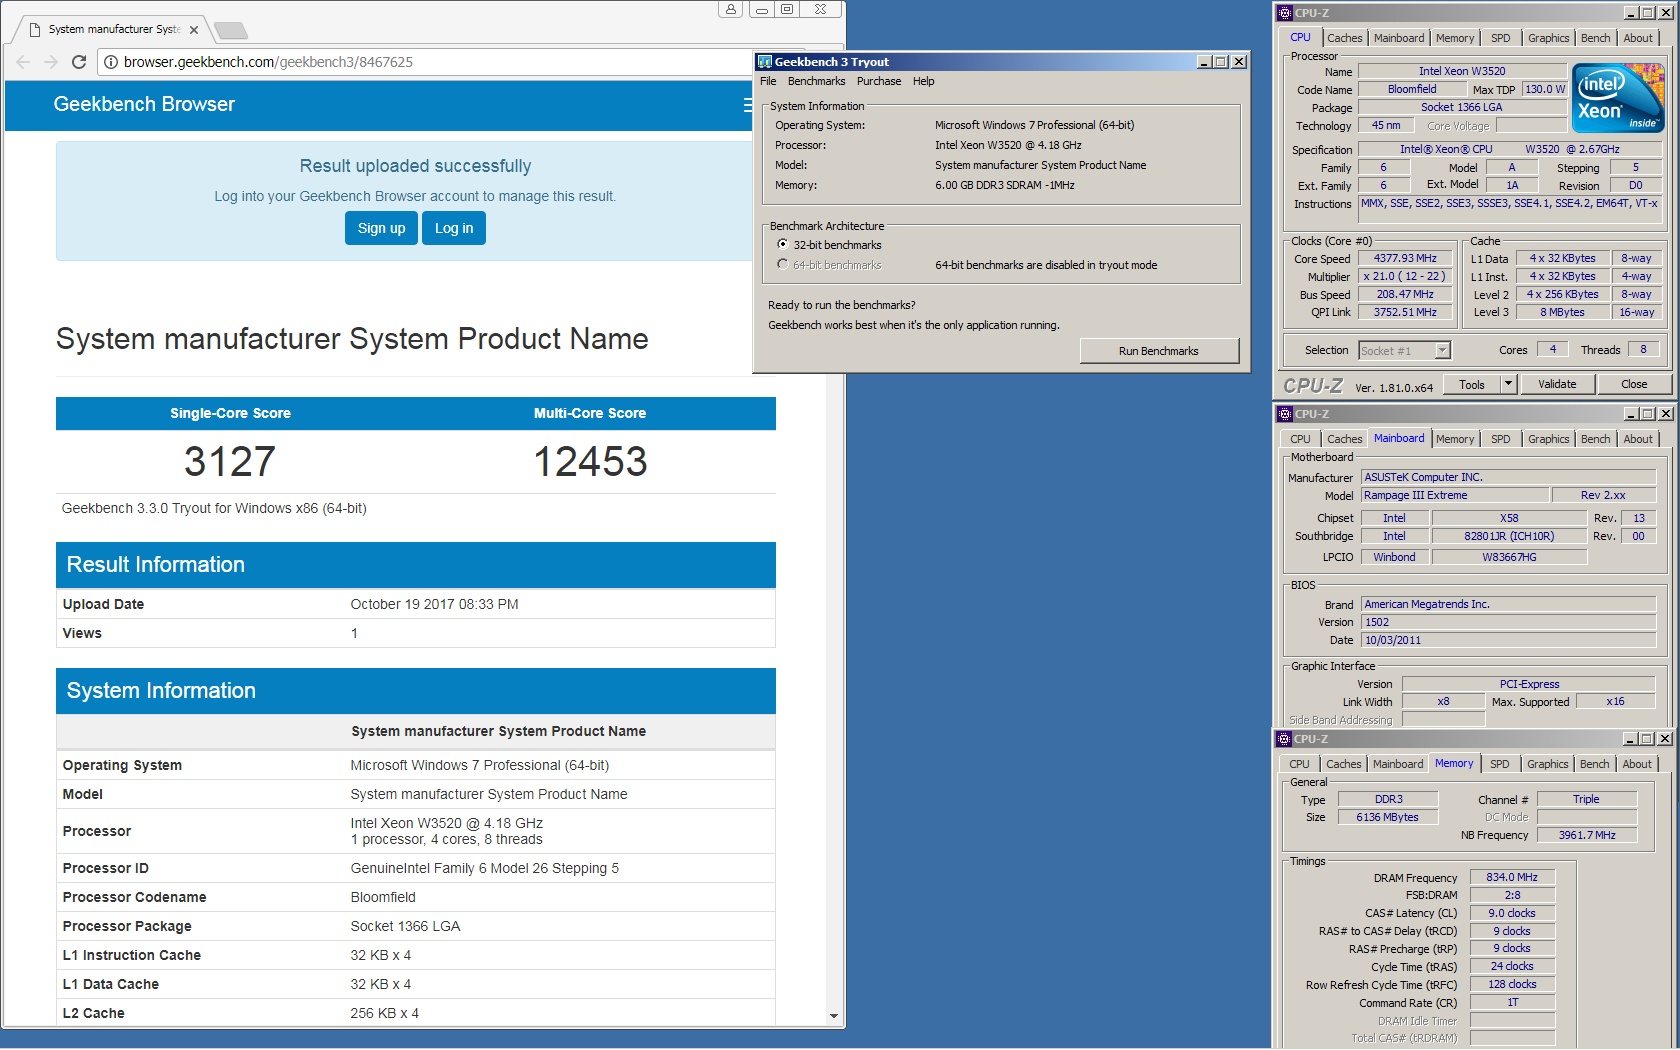Viewport: 1680px width, 1050px height.
Task: Click the Multiplier value x 21.0 (12 - 22)
Action: (x=1404, y=276)
